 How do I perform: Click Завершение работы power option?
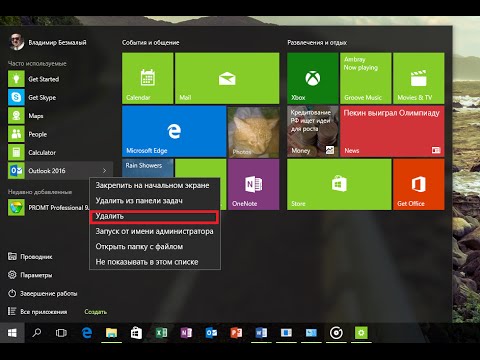tap(43, 293)
